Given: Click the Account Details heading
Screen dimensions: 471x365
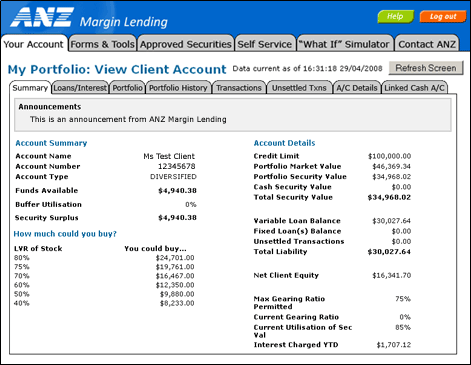Looking at the screenshot, I should point(284,143).
